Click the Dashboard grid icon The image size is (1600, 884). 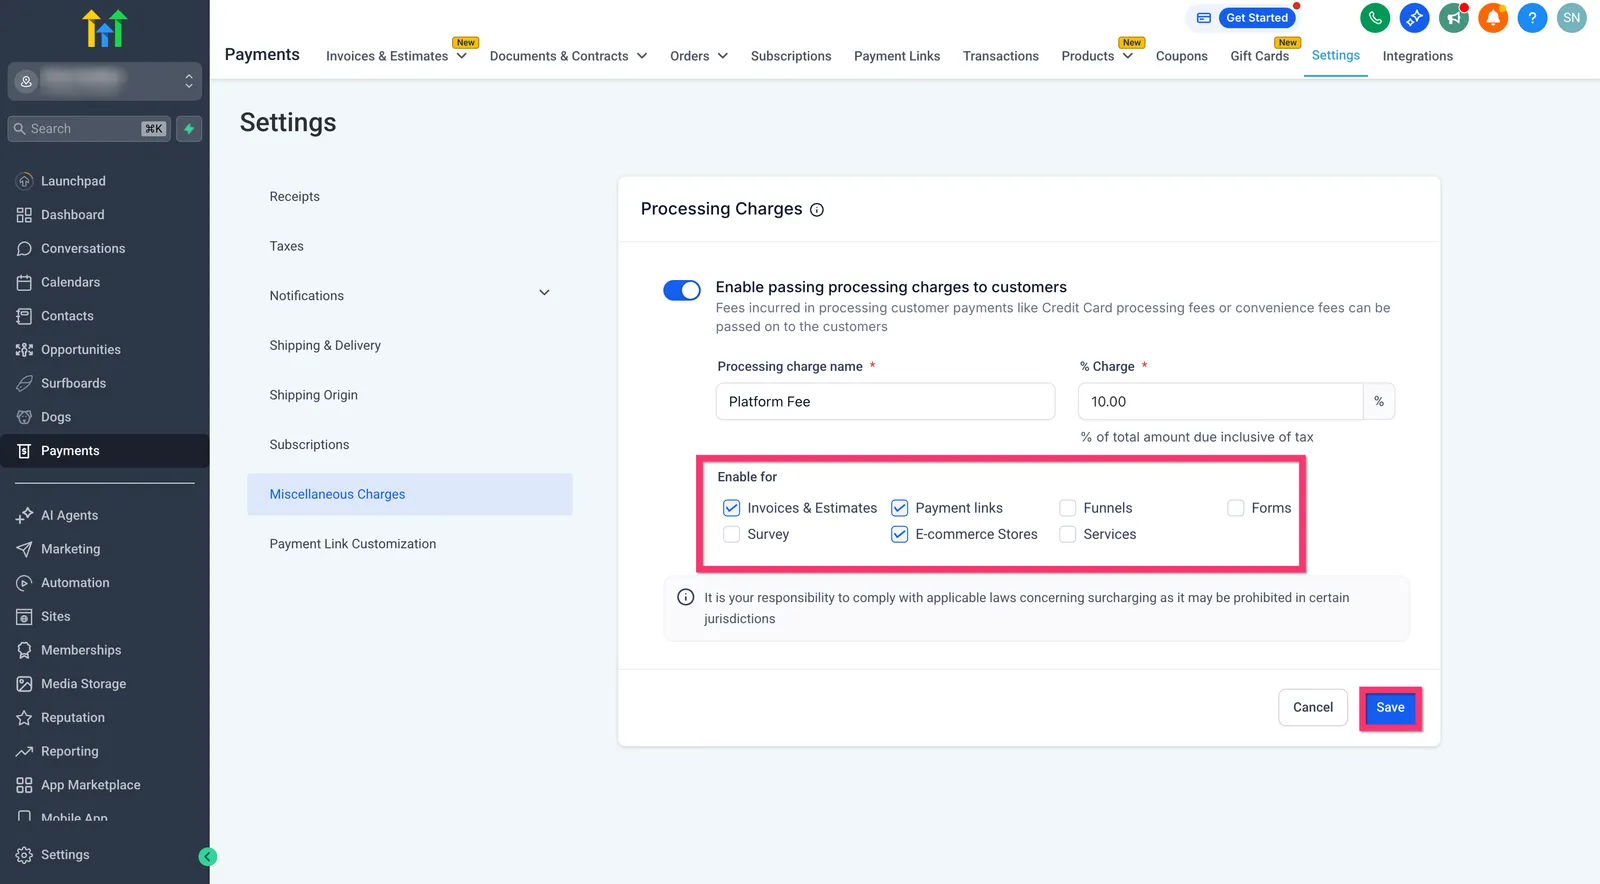25,215
